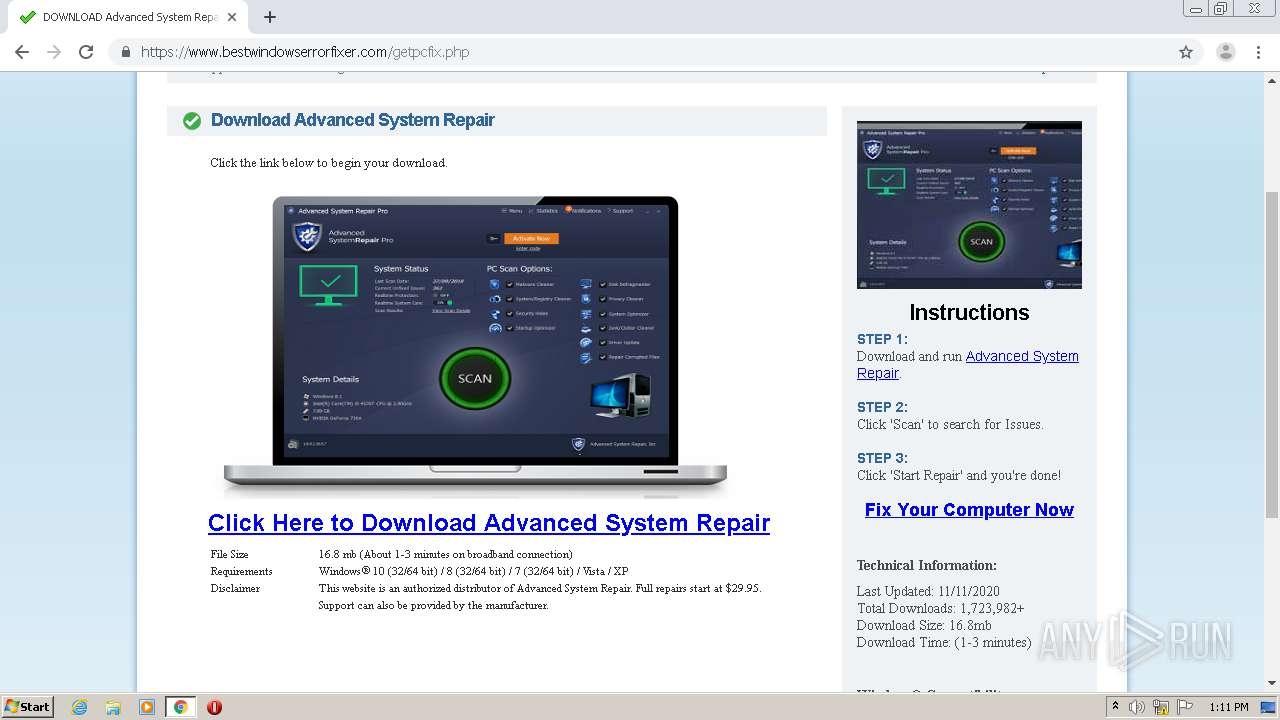Screen dimensions: 1280x720
Task: Select the DOWNLOAD Advanced System Repair tab
Action: [128, 17]
